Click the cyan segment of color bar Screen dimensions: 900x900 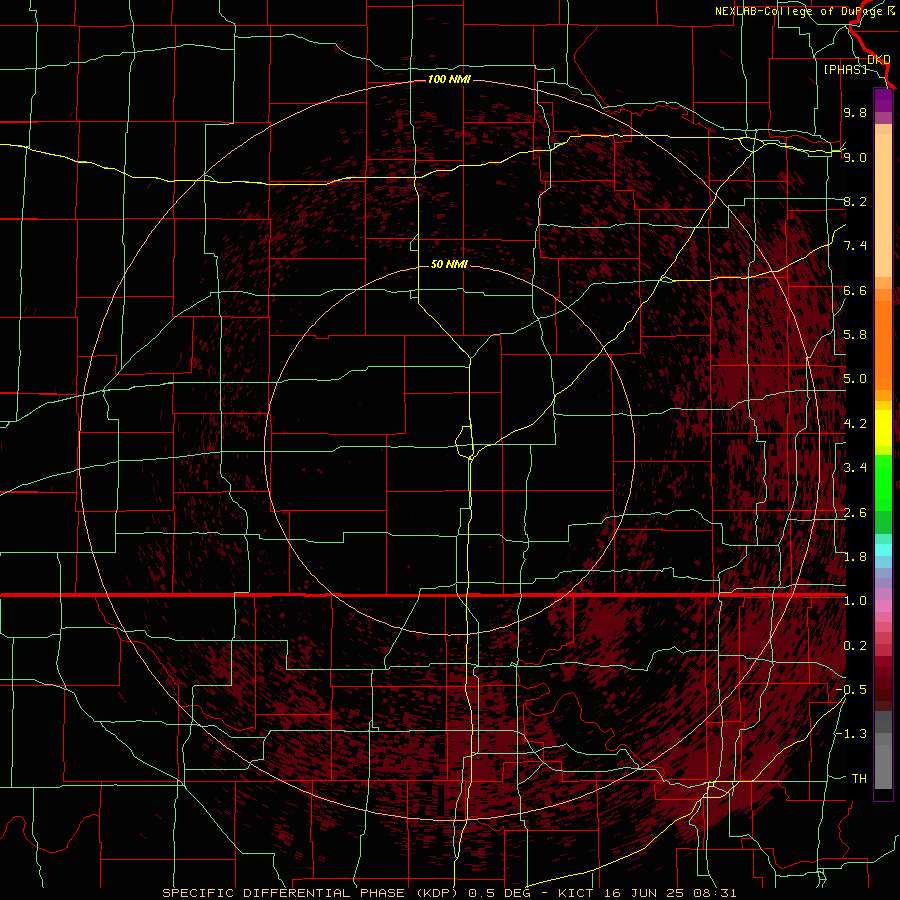coord(883,550)
